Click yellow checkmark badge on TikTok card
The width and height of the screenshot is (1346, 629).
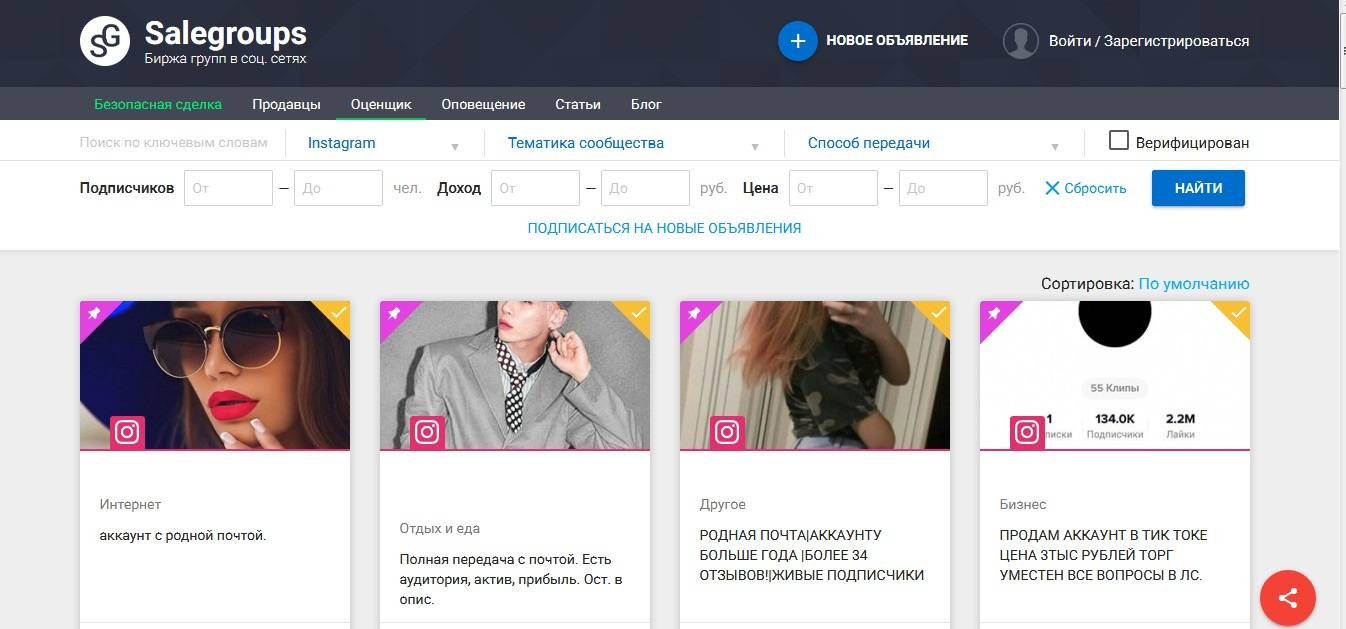point(1237,314)
